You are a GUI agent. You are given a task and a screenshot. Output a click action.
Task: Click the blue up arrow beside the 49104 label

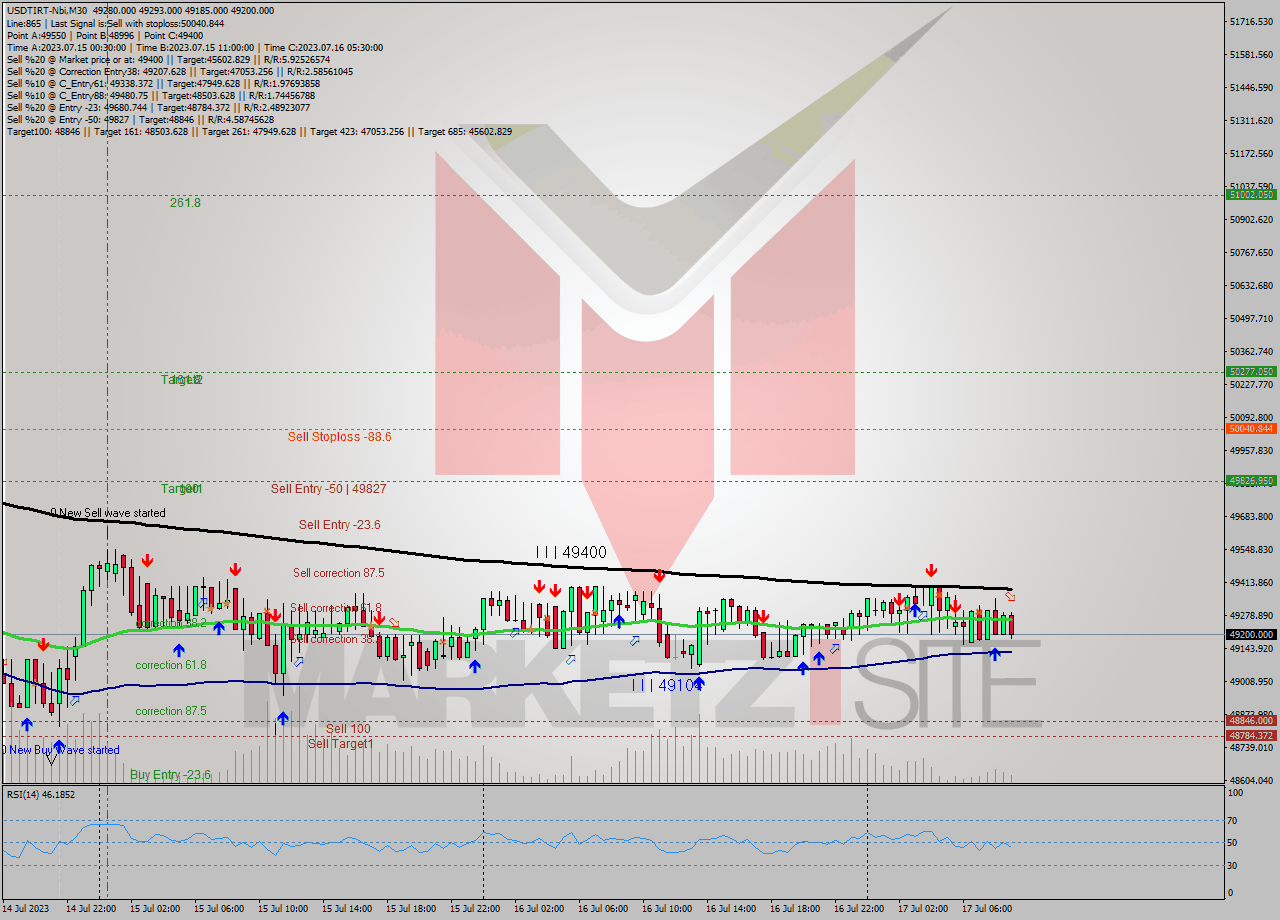699,684
